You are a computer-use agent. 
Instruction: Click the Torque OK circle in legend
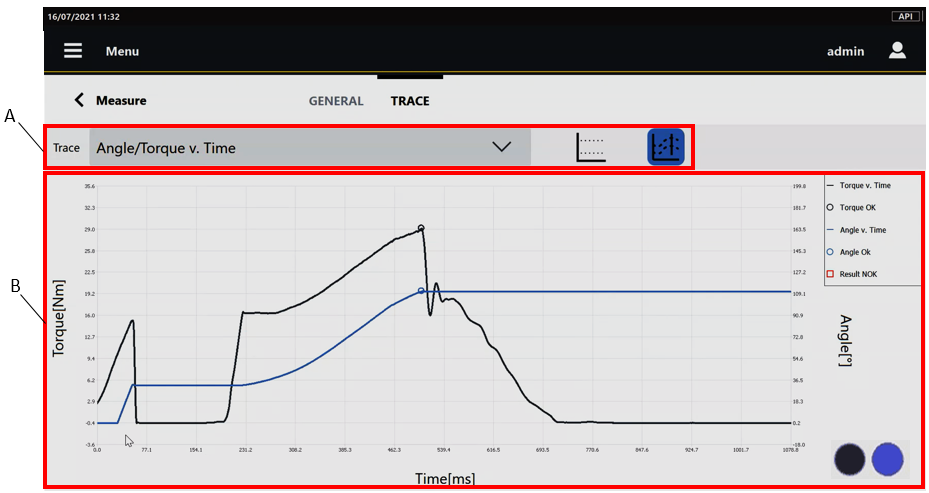coord(831,207)
